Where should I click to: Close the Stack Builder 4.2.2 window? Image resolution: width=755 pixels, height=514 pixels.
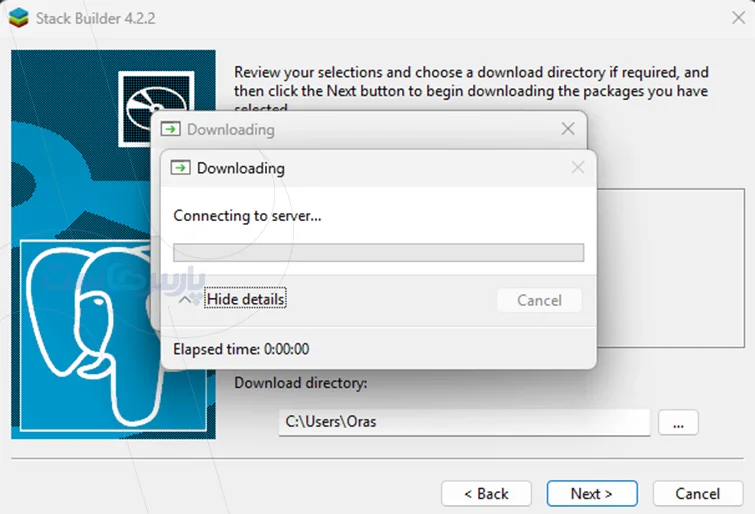tap(738, 18)
